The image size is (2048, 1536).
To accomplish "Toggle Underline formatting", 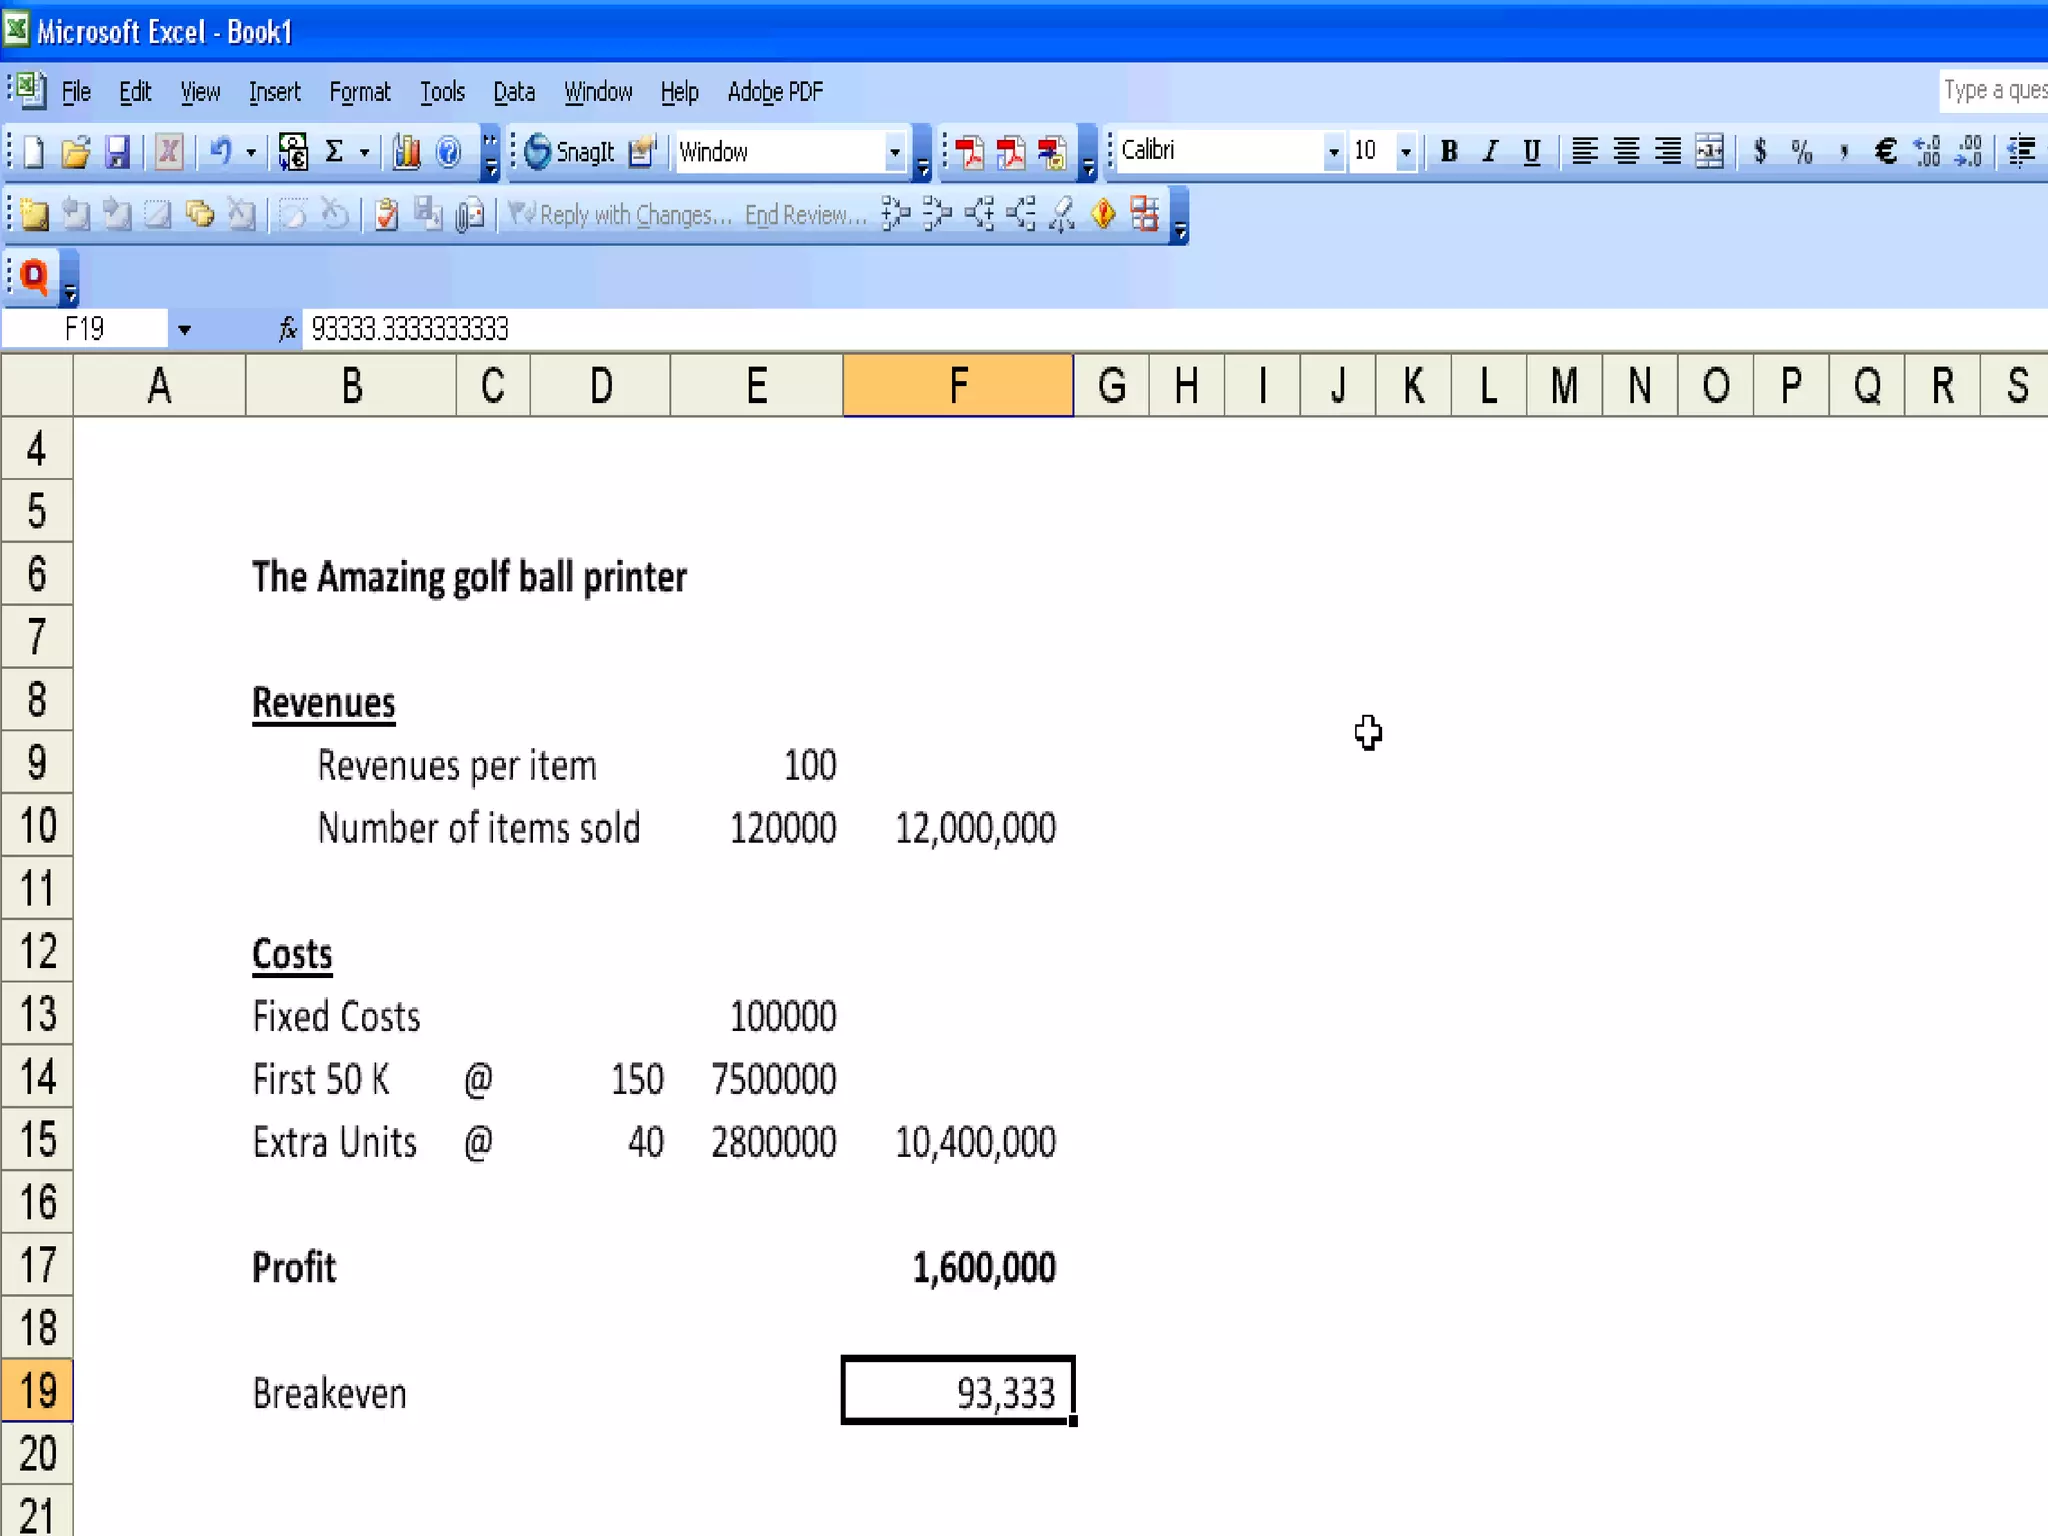I will [x=1531, y=152].
